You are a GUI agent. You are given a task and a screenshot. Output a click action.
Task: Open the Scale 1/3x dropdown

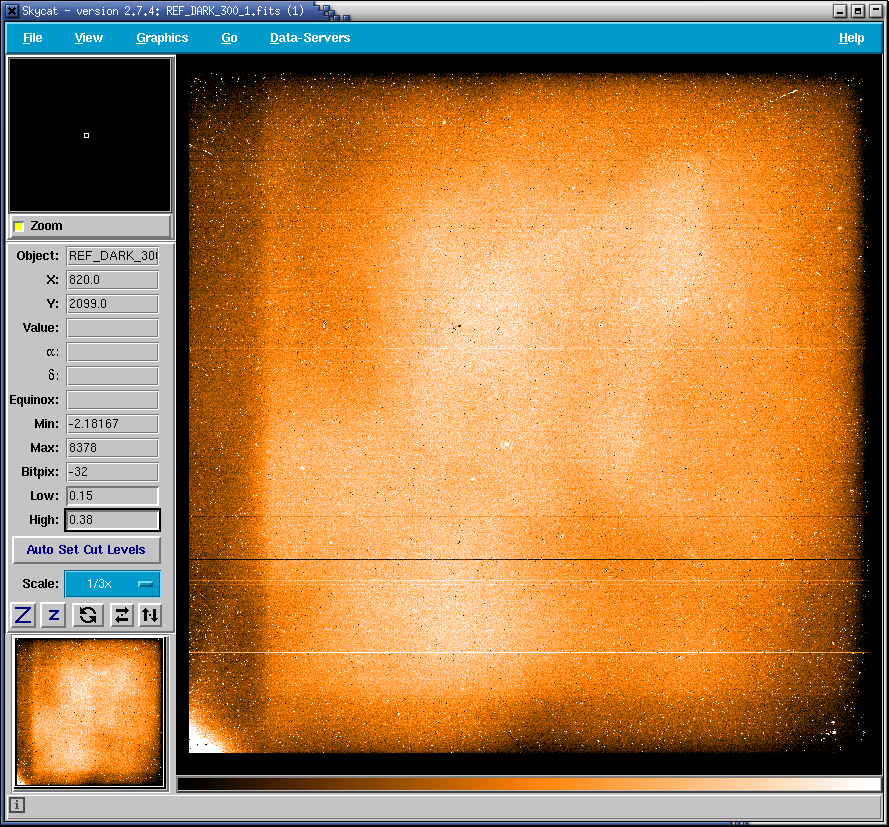tap(112, 584)
